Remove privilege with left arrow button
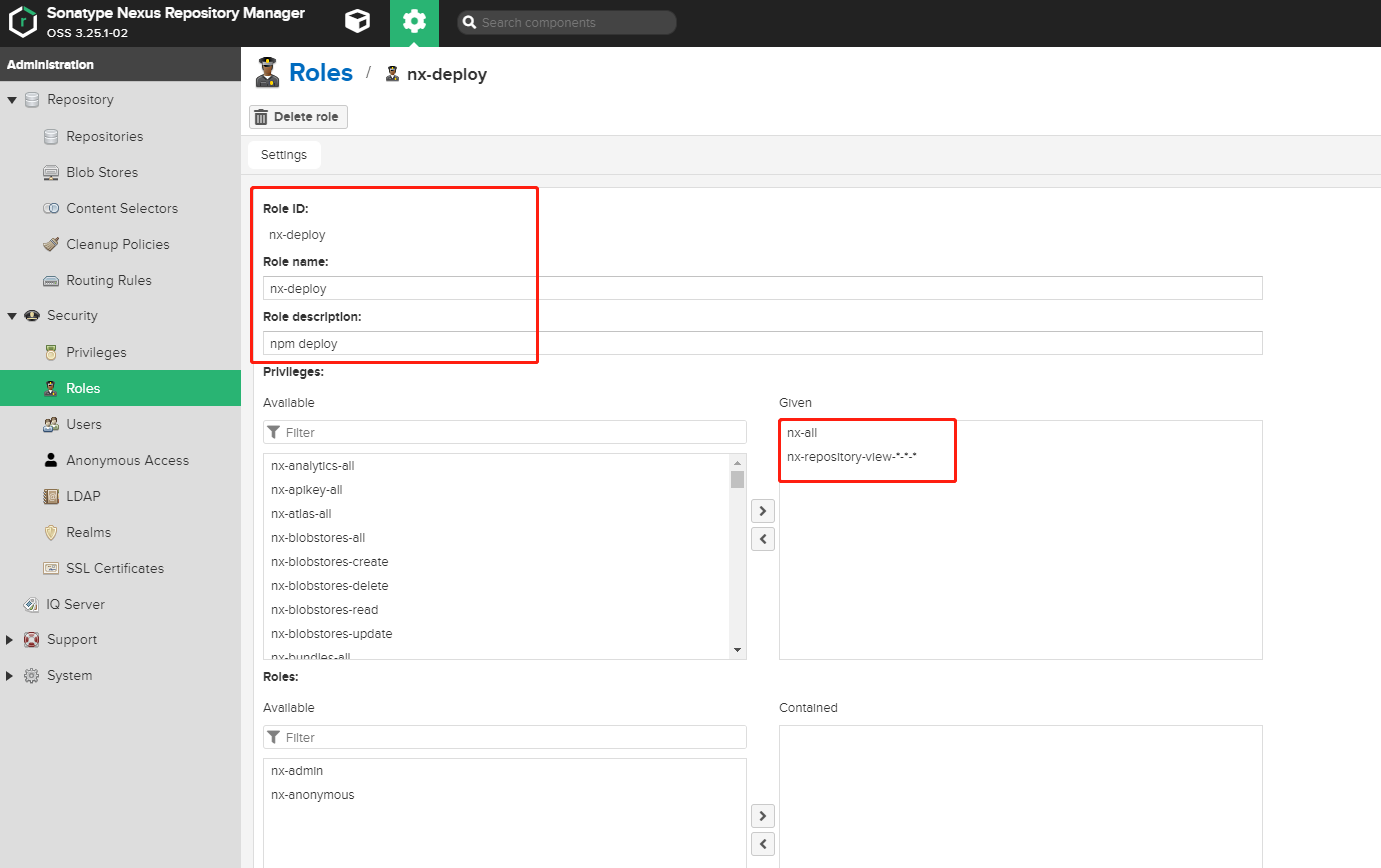The height and width of the screenshot is (868, 1381). coord(762,539)
